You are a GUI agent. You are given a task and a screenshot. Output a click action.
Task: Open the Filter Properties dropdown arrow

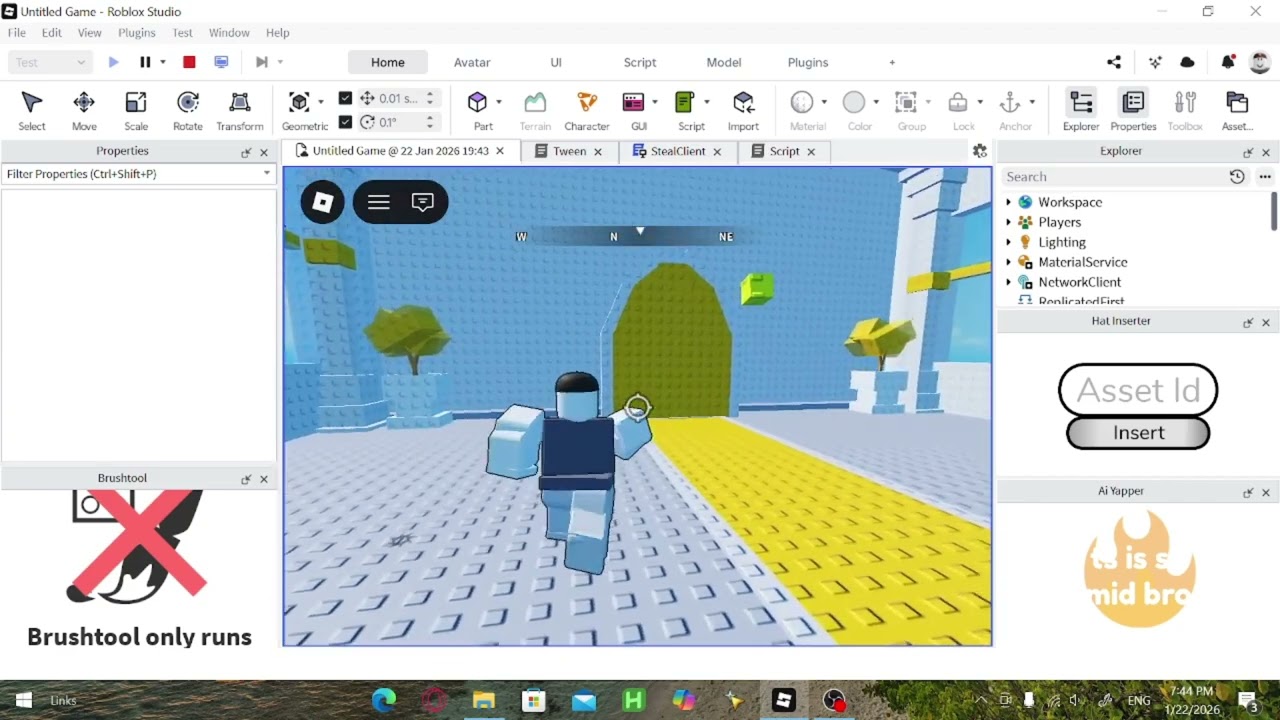[x=267, y=174]
